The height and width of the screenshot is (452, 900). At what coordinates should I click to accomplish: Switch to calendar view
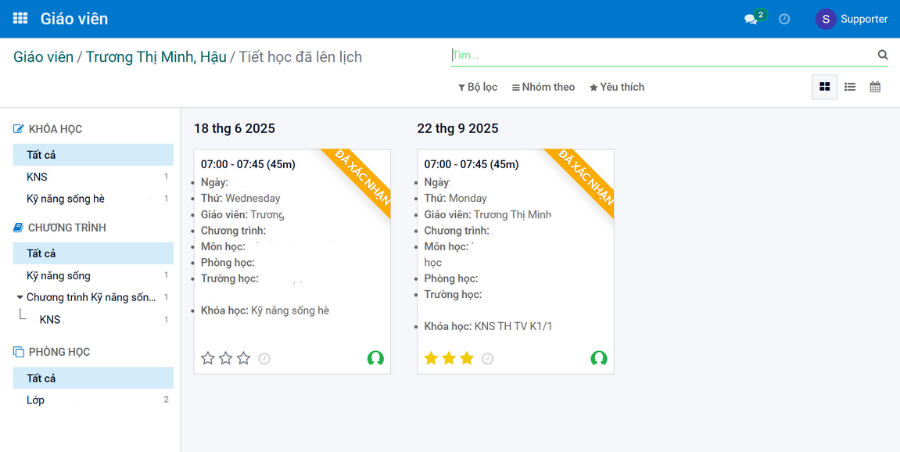click(x=875, y=87)
